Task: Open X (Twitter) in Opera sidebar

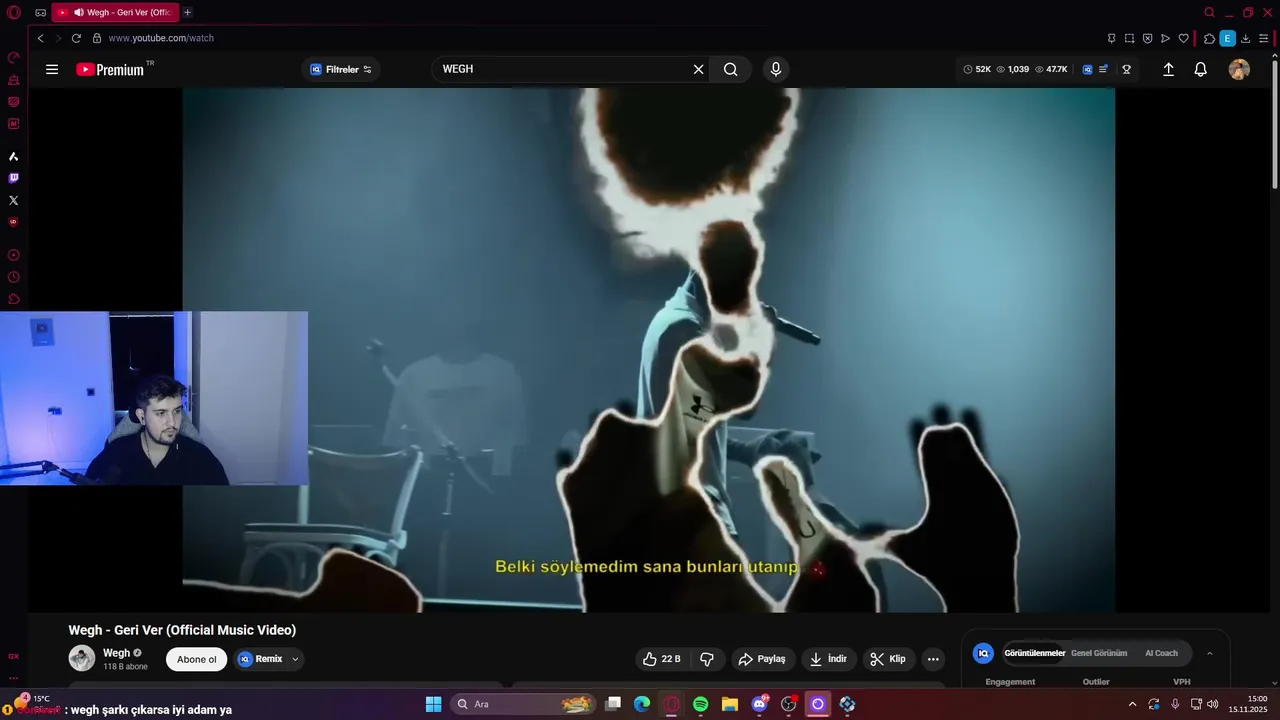Action: [14, 200]
